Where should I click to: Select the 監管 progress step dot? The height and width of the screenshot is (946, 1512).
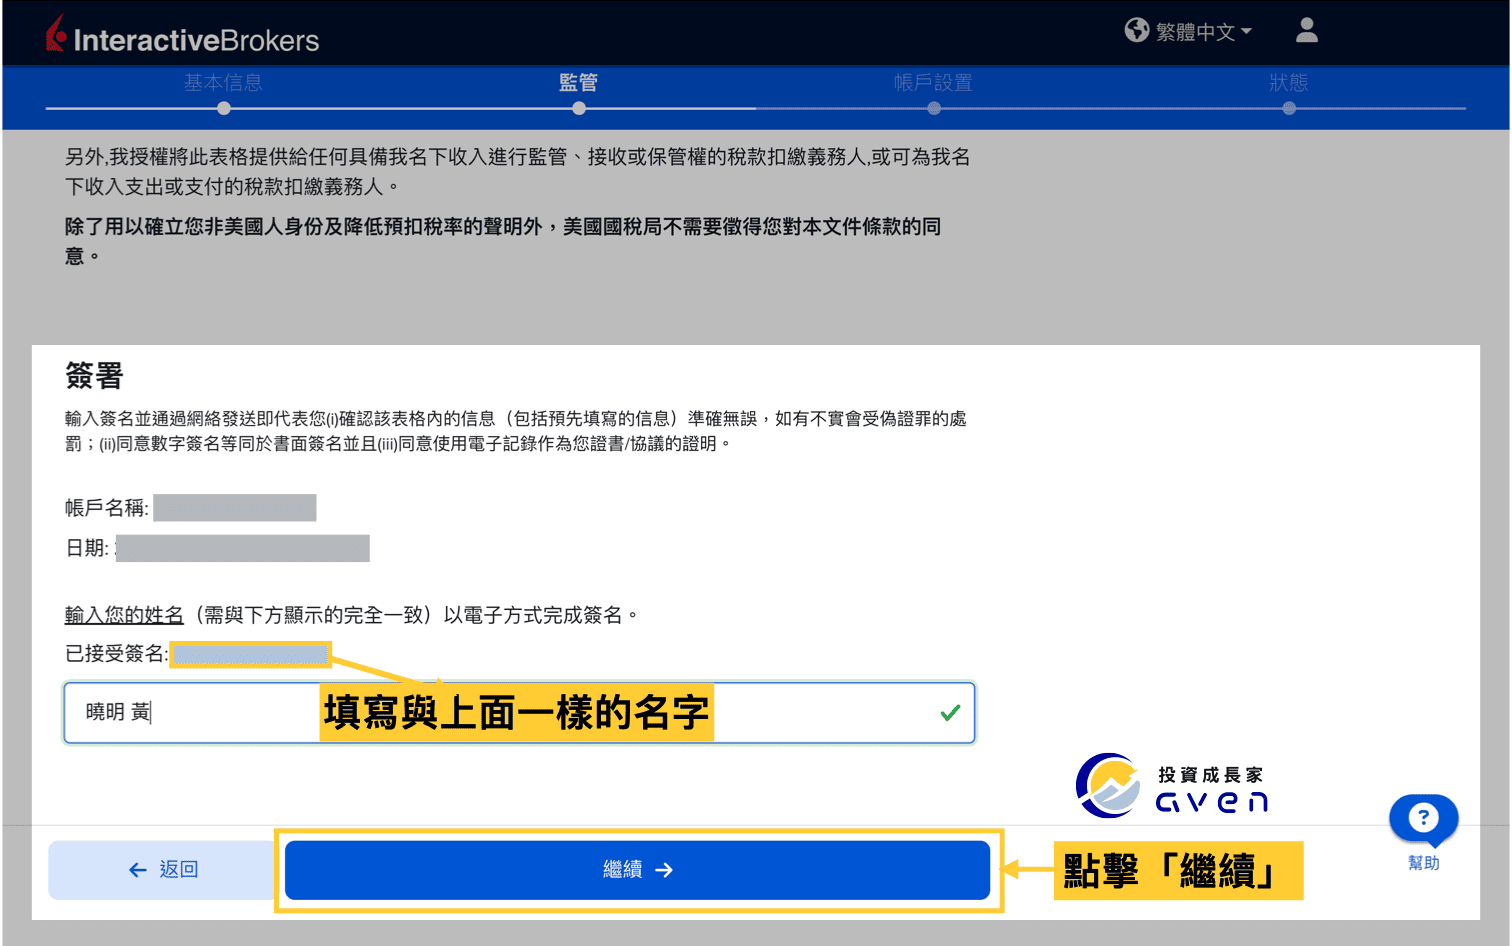(x=578, y=107)
